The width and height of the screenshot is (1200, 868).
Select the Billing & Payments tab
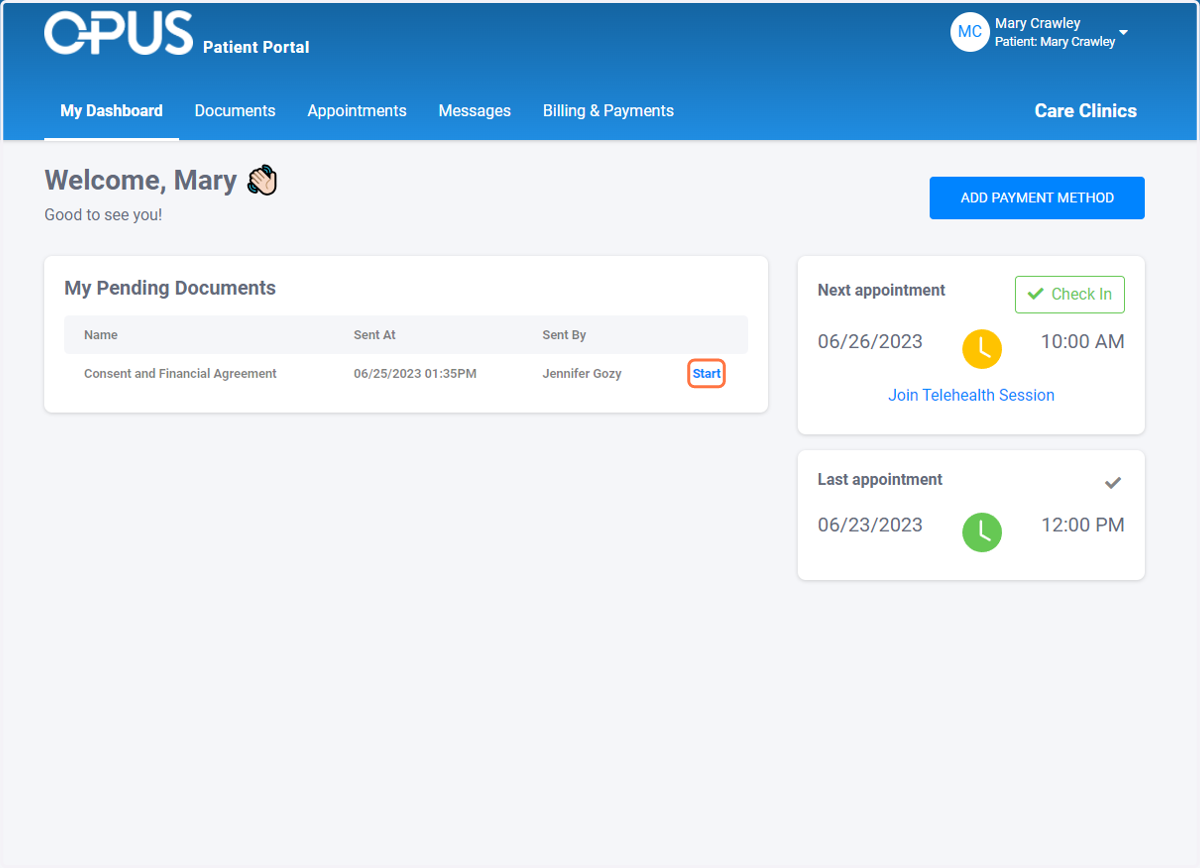(x=608, y=111)
